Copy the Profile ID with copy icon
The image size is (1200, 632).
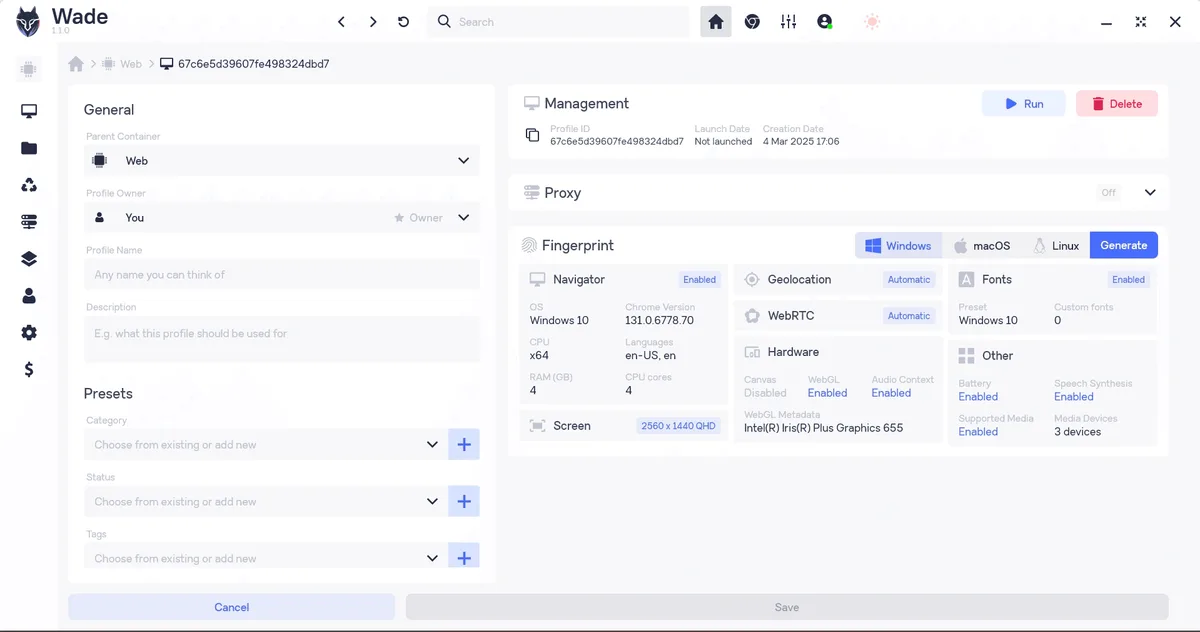pos(532,135)
